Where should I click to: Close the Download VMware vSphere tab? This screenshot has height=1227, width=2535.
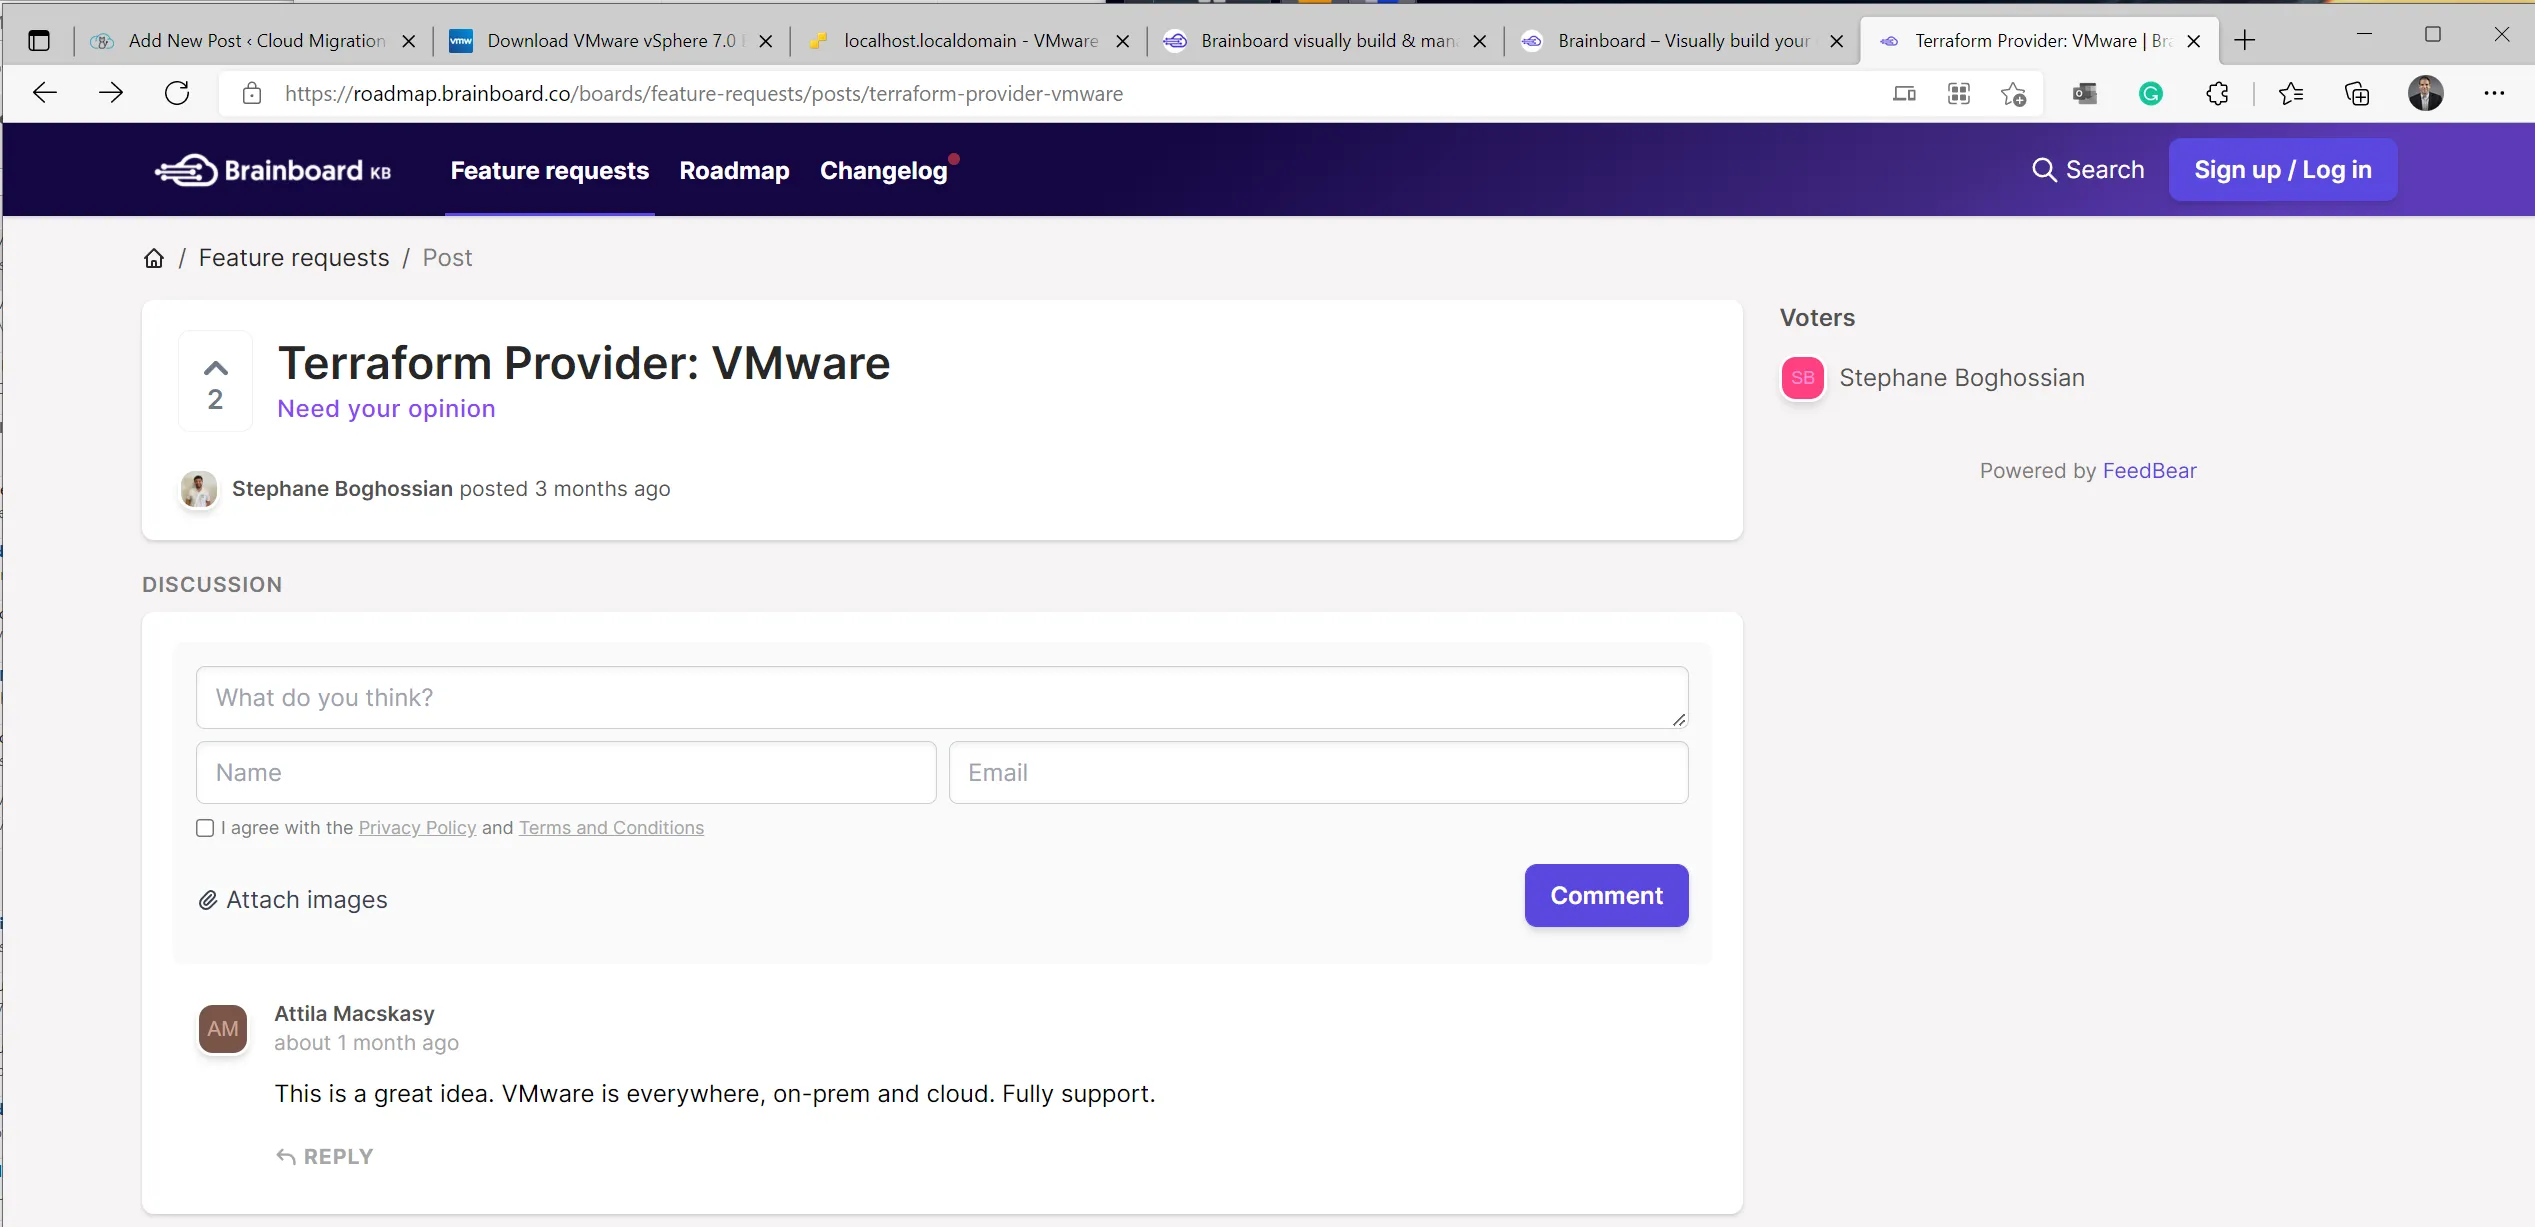(766, 41)
